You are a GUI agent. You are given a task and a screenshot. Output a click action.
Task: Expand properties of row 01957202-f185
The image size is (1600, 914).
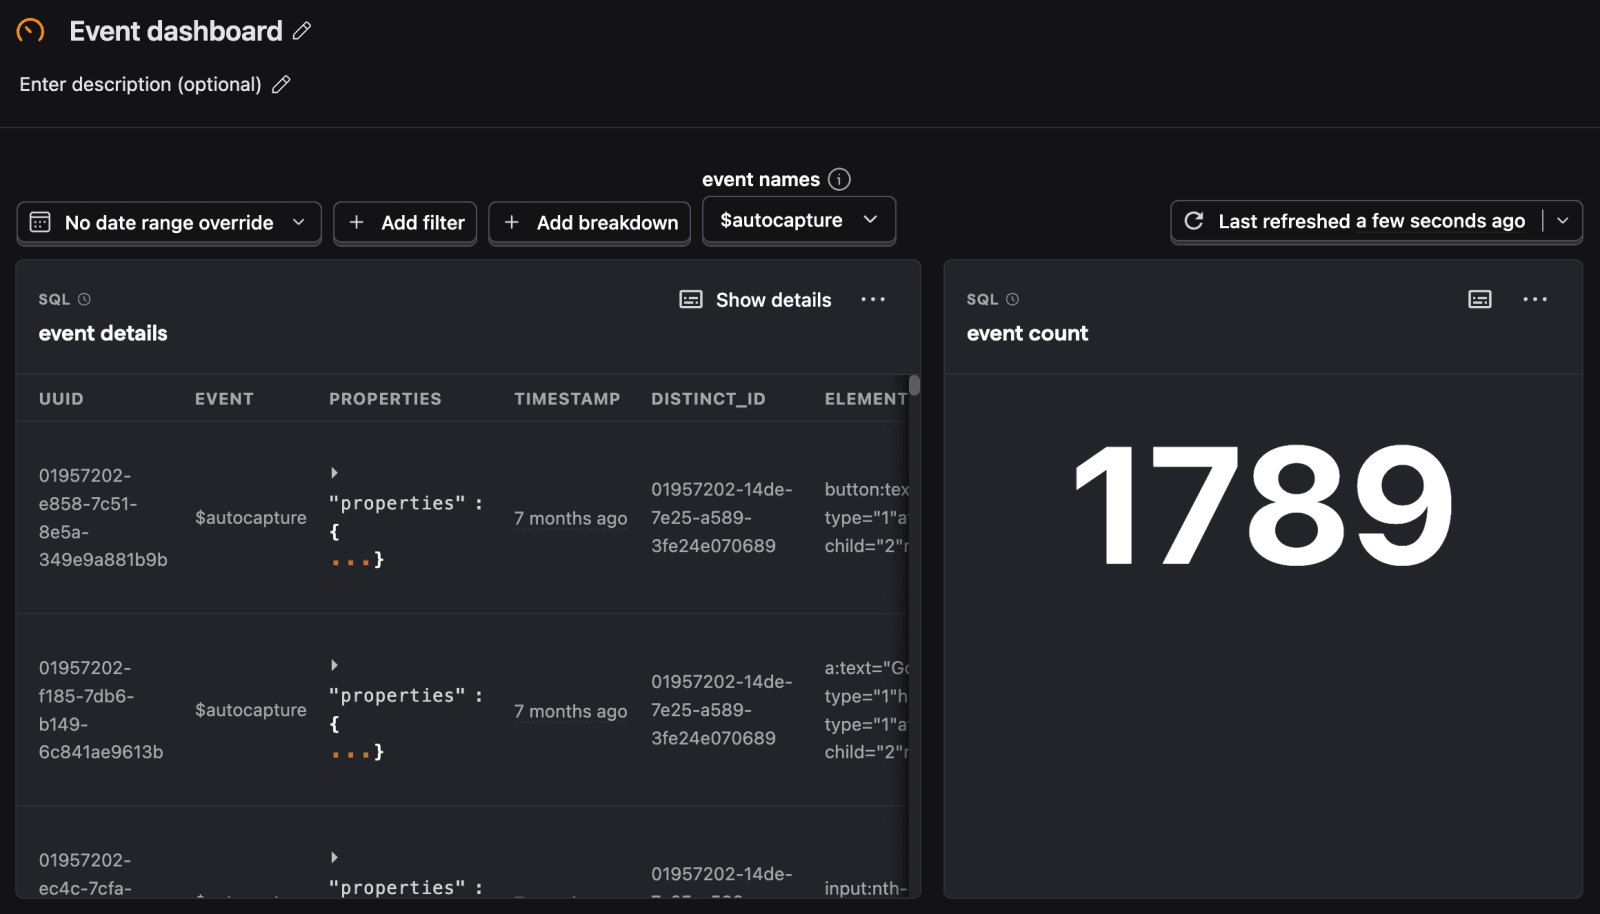tap(334, 665)
